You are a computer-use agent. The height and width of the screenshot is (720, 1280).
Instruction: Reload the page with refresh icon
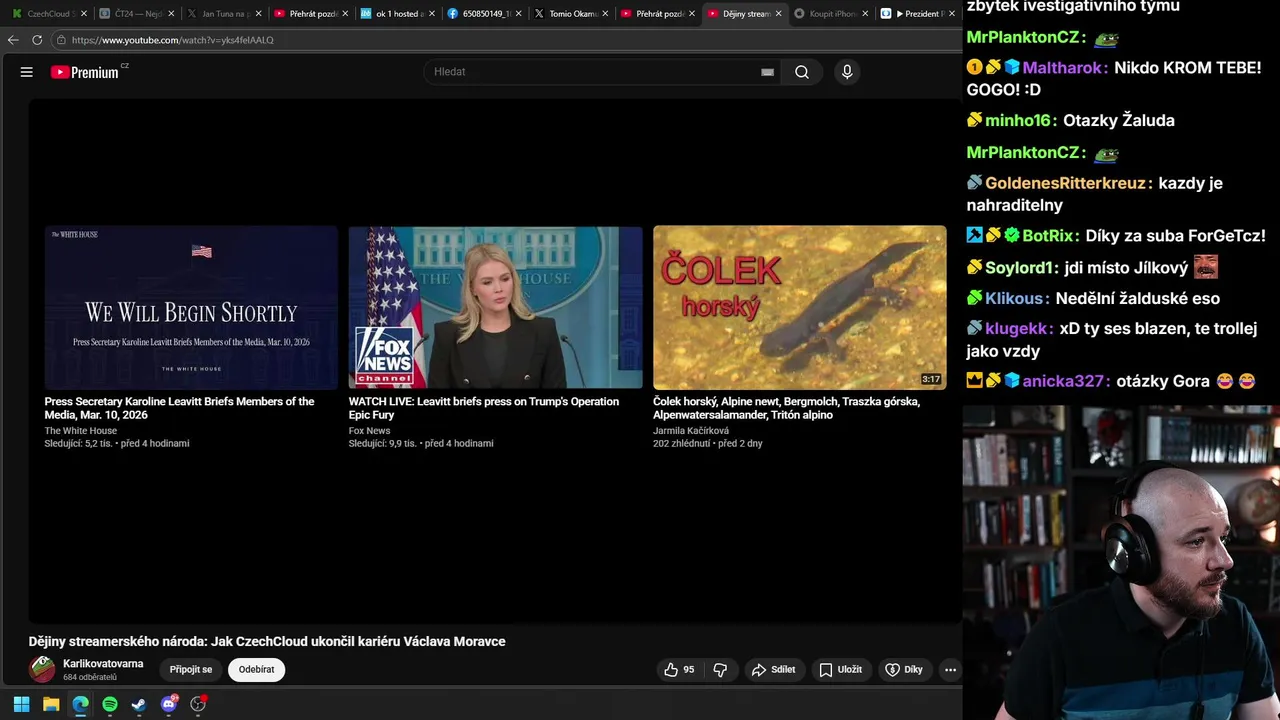[x=37, y=40]
